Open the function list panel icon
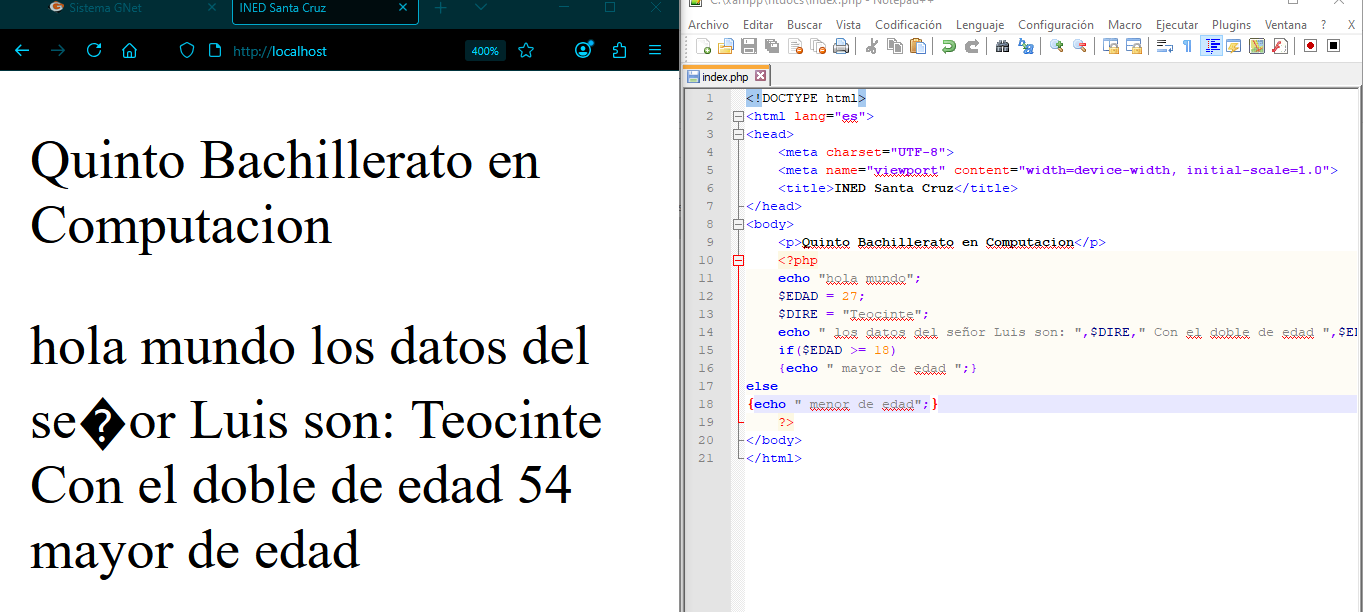Screen dimensions: 1363x612 [x=1280, y=46]
